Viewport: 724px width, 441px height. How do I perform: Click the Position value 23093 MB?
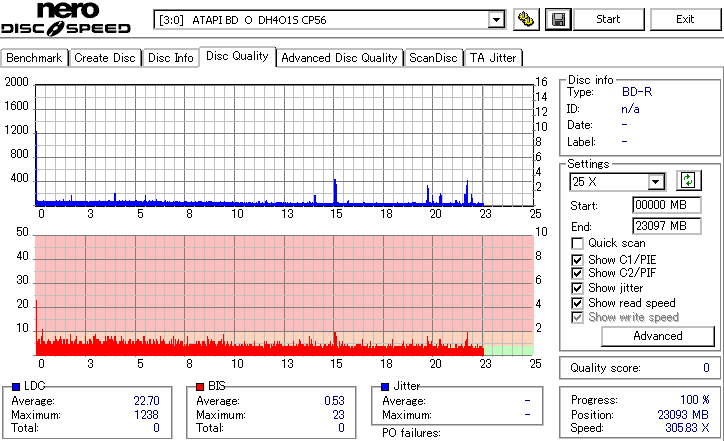tap(683, 415)
